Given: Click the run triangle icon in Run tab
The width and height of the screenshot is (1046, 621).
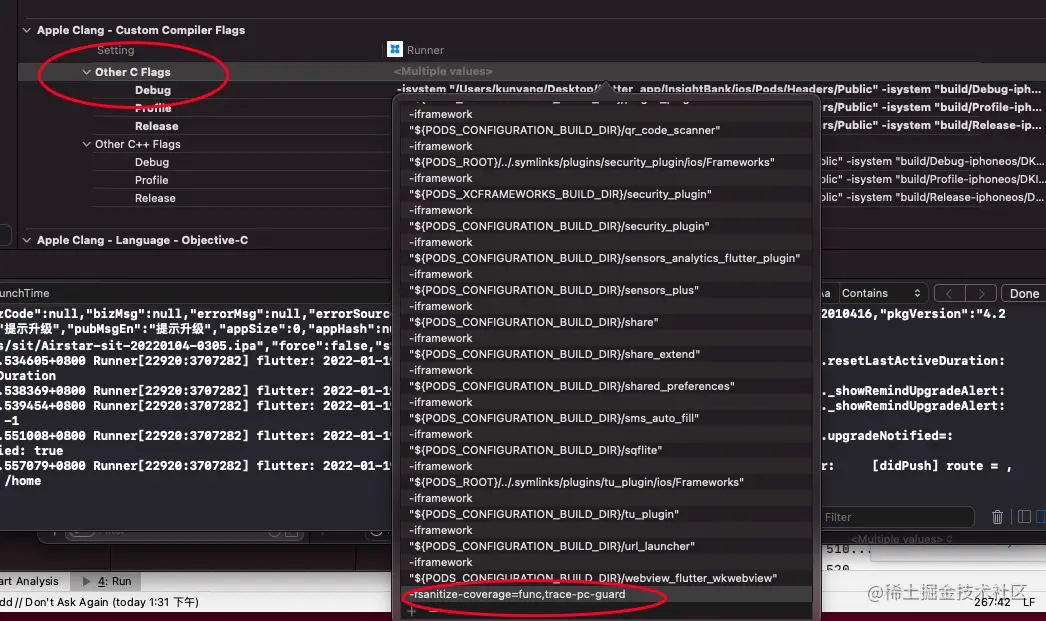Looking at the screenshot, I should click(x=86, y=582).
